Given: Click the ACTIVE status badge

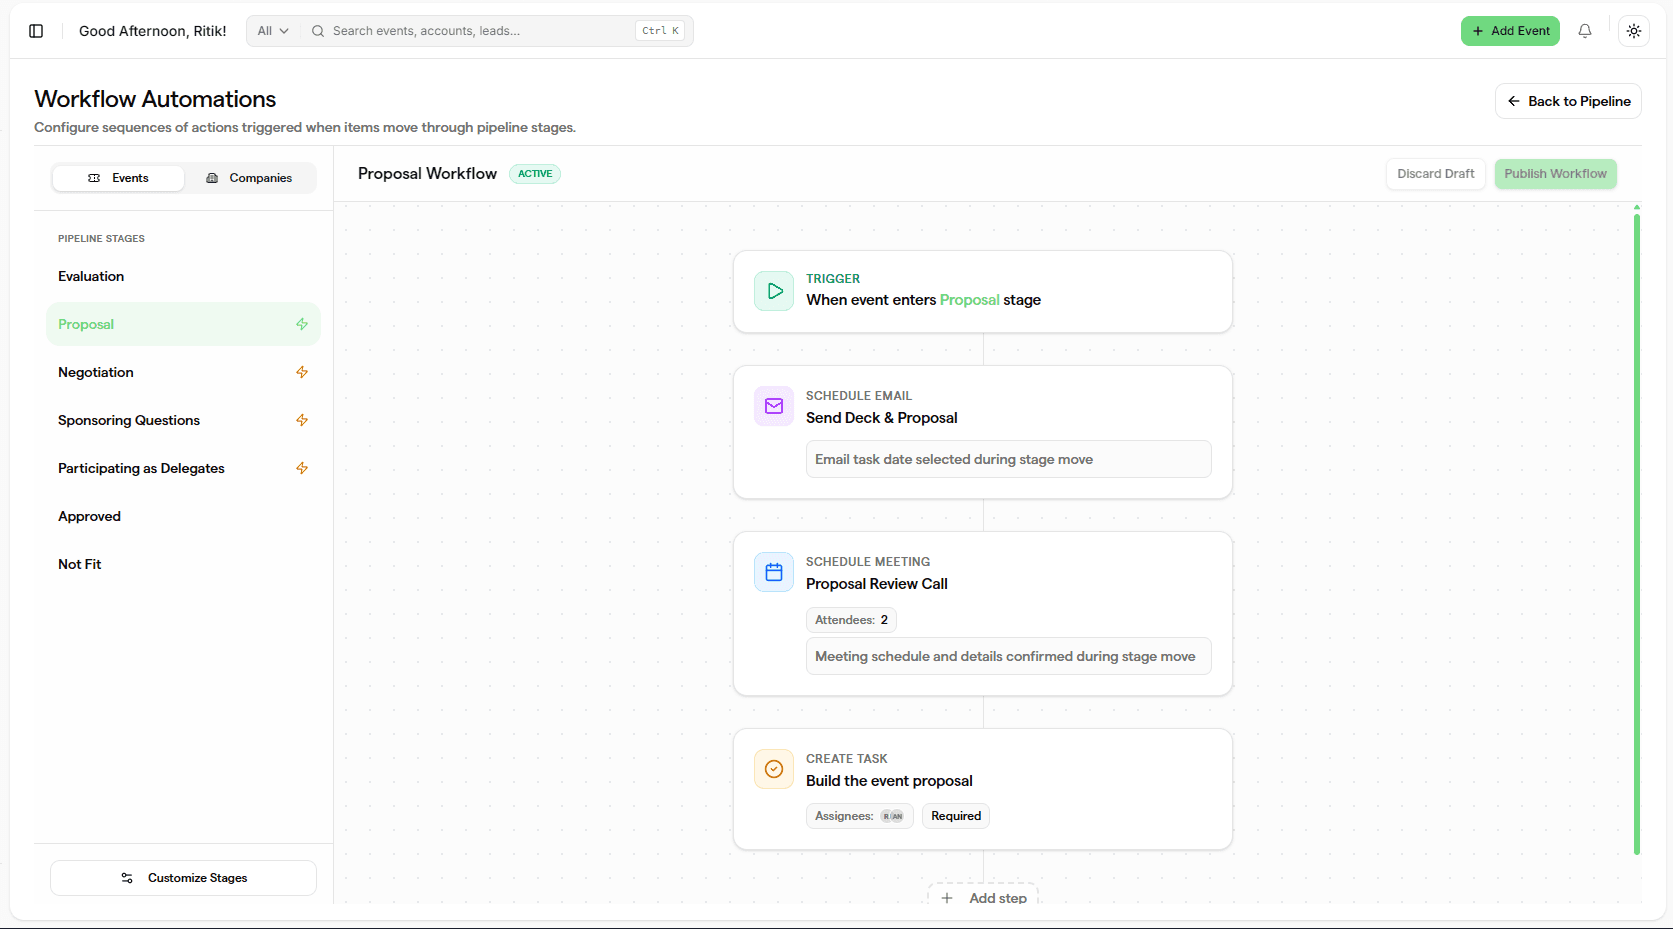Looking at the screenshot, I should (535, 174).
